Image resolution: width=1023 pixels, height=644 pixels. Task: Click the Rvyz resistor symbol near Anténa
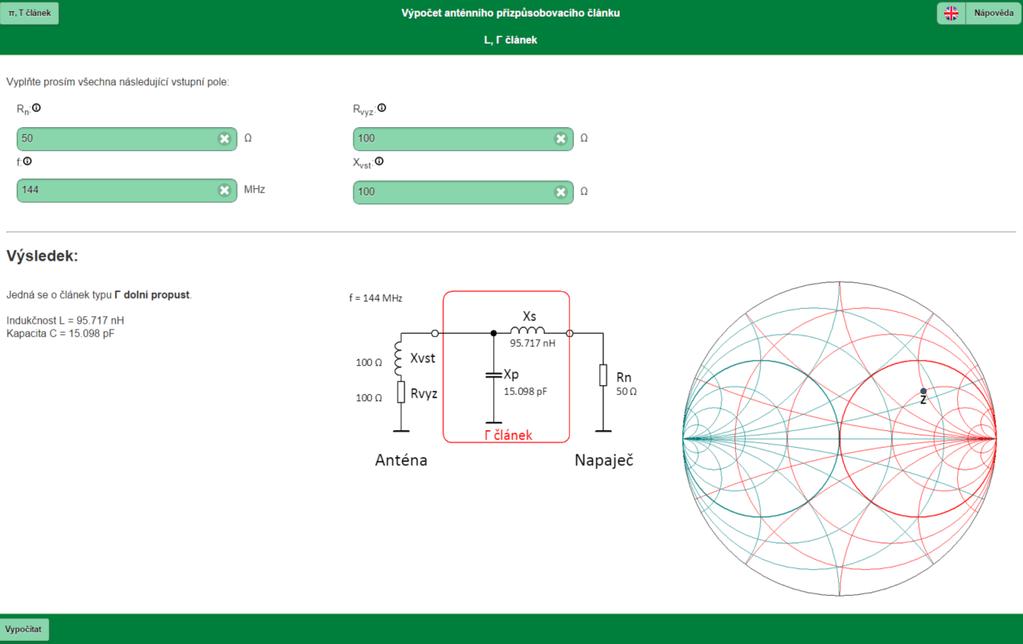click(x=401, y=392)
